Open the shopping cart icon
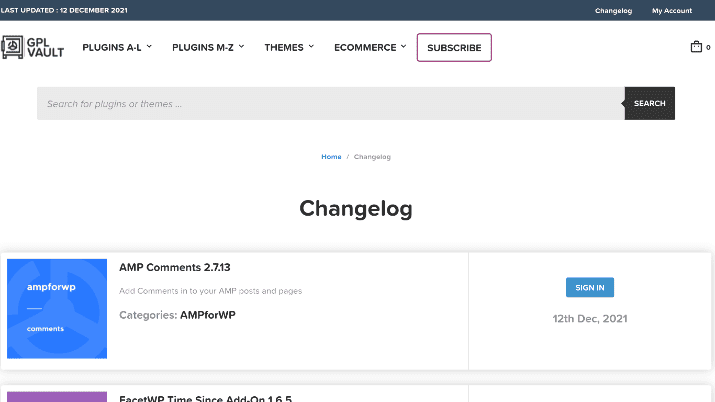Image resolution: width=715 pixels, height=402 pixels. [696, 46]
